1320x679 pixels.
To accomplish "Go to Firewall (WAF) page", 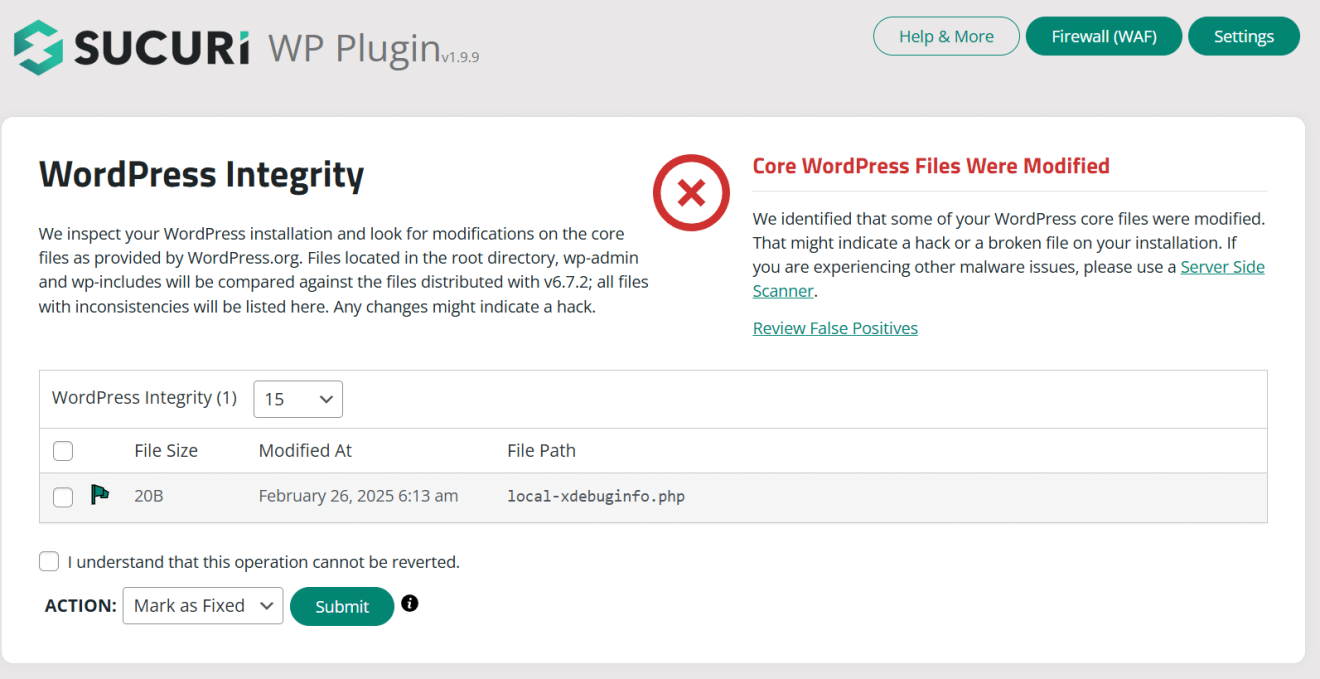I will point(1104,36).
